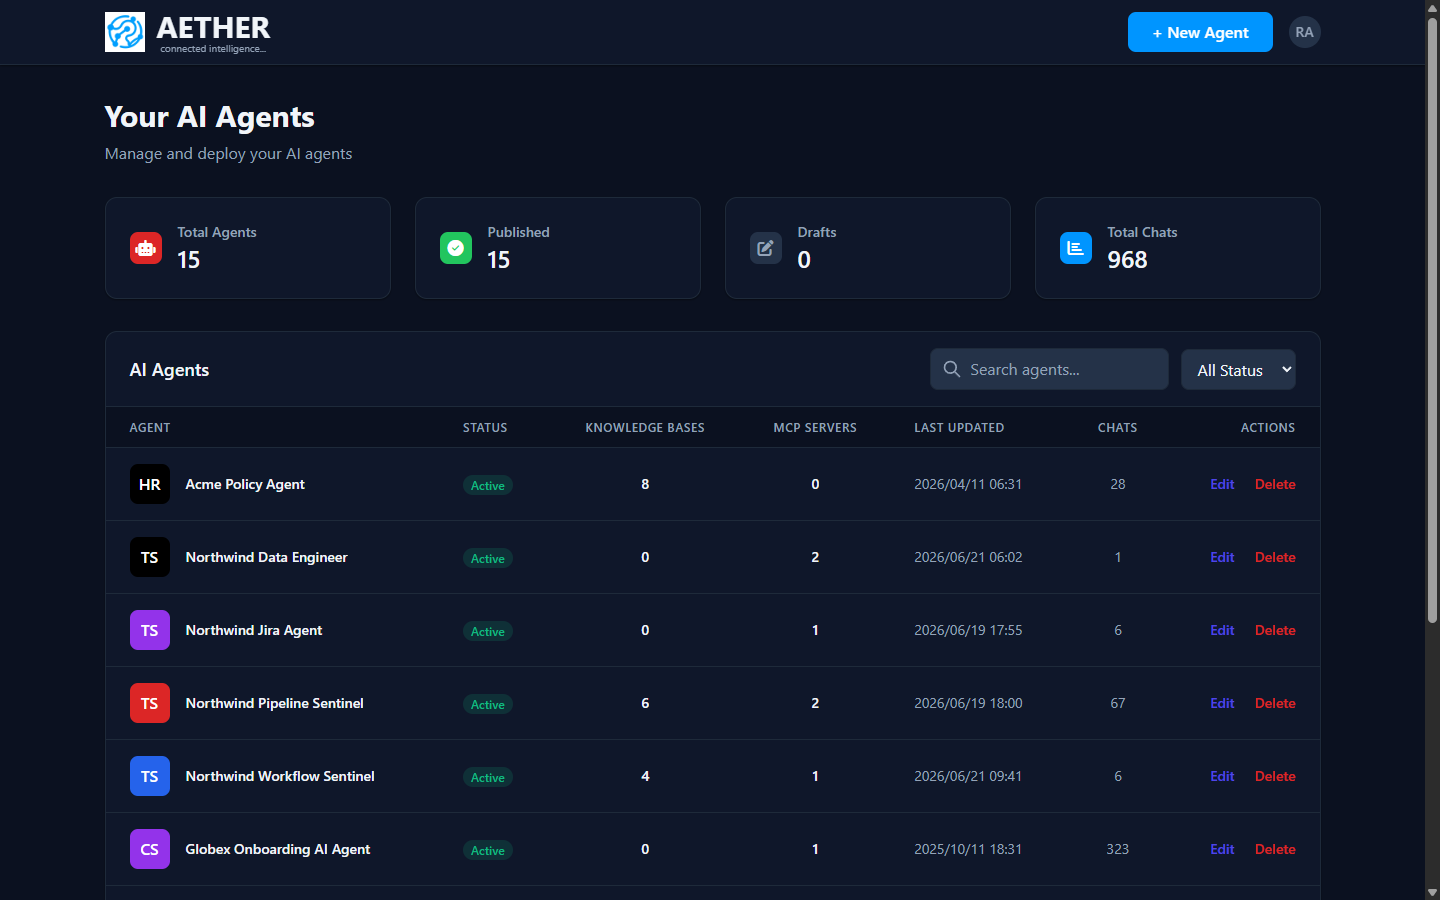Open the RA user avatar menu
The height and width of the screenshot is (900, 1440).
pos(1304,32)
